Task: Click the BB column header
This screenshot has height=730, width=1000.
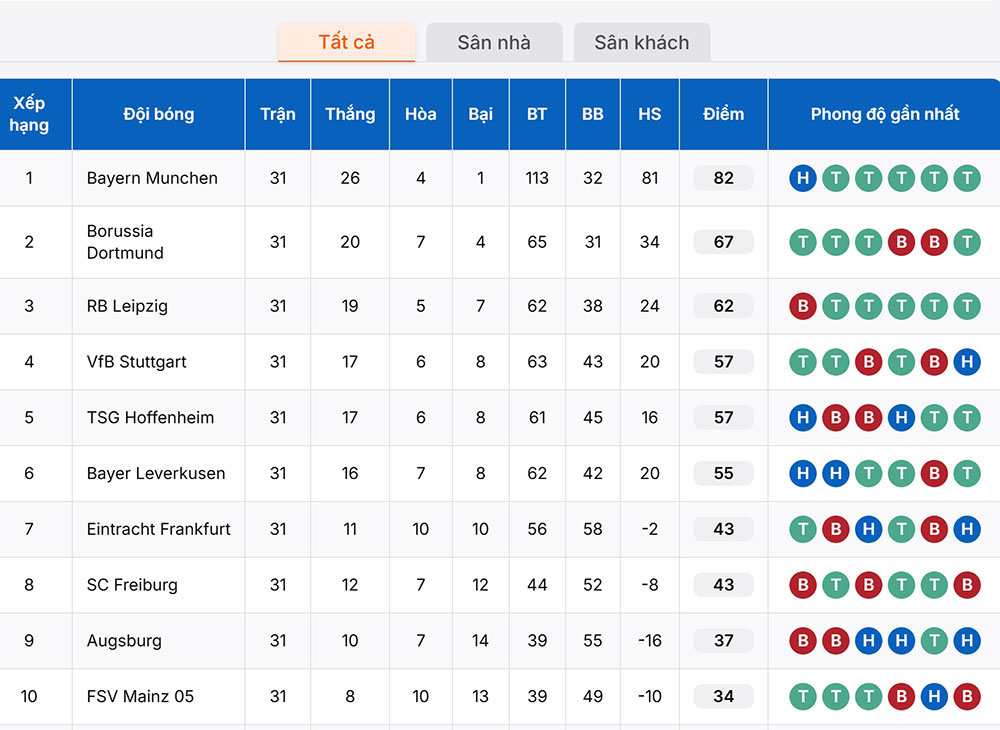Action: [592, 114]
